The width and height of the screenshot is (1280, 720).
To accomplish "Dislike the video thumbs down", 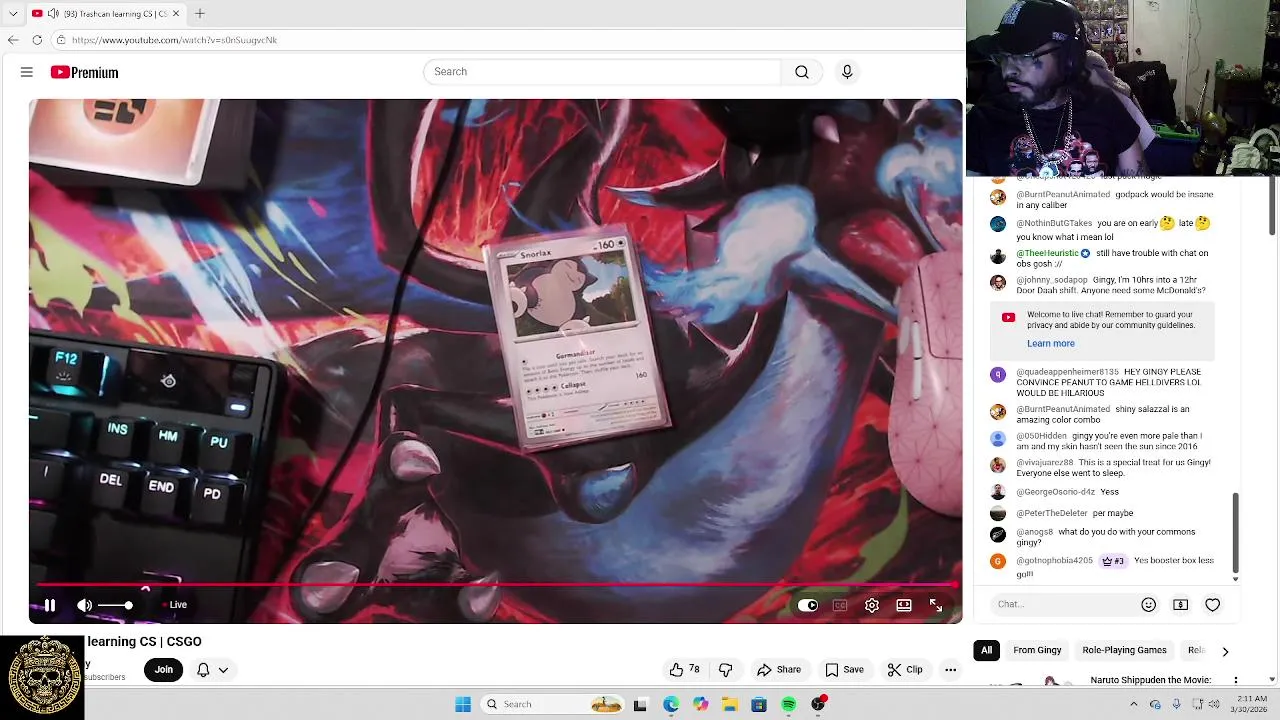I will click(726, 670).
